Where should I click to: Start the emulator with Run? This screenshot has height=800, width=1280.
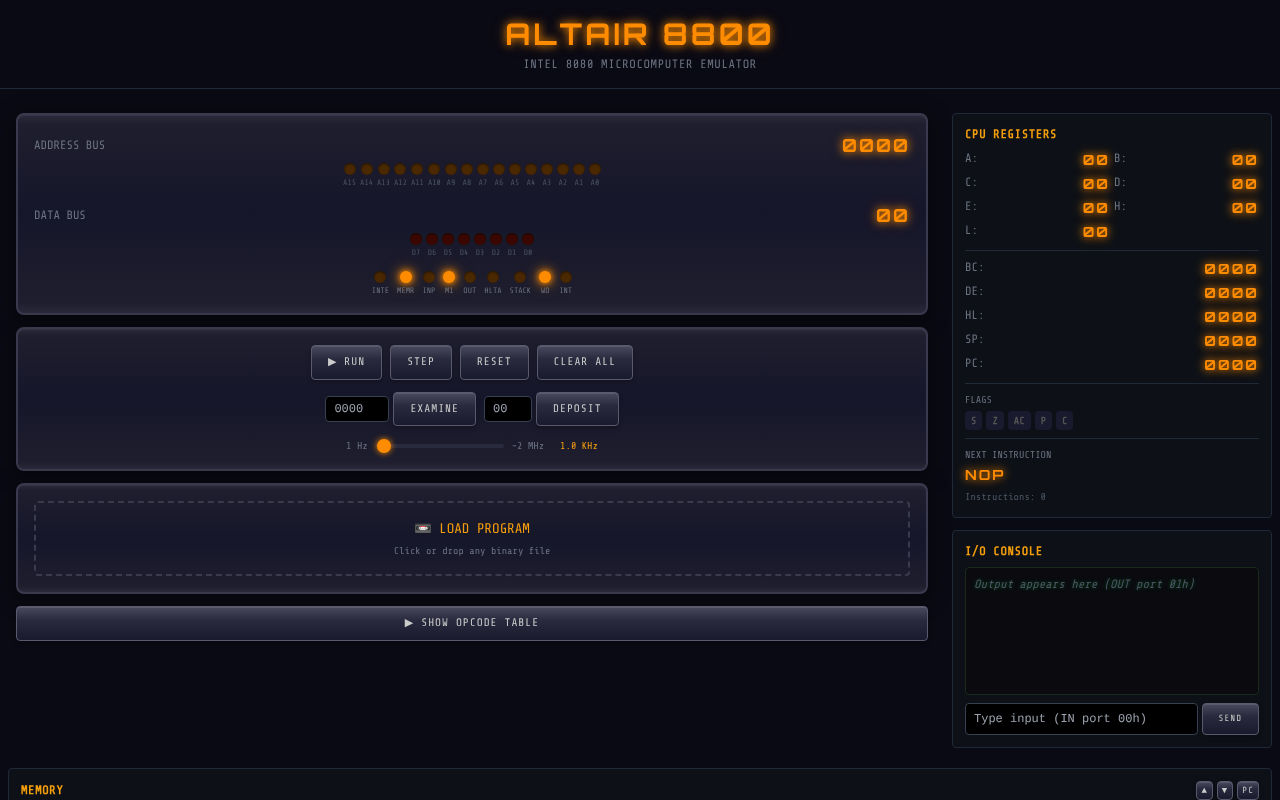coord(346,362)
